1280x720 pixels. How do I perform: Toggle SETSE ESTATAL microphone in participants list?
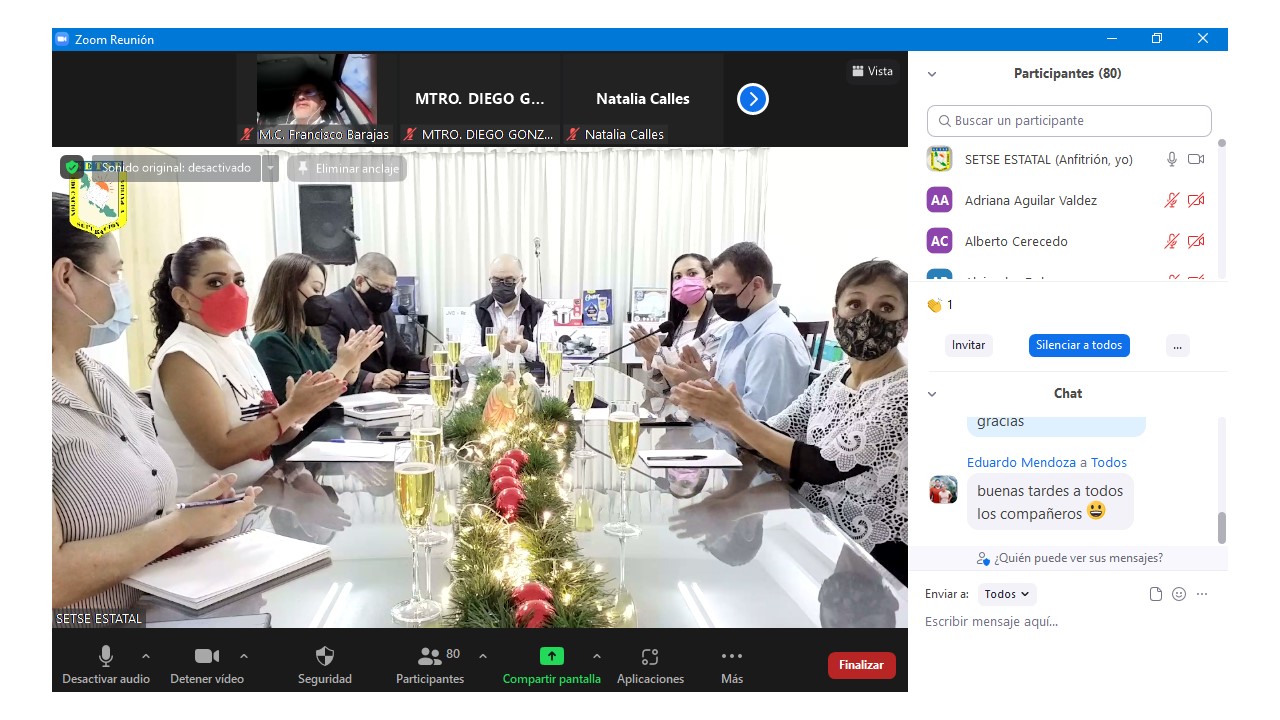coord(1172,159)
